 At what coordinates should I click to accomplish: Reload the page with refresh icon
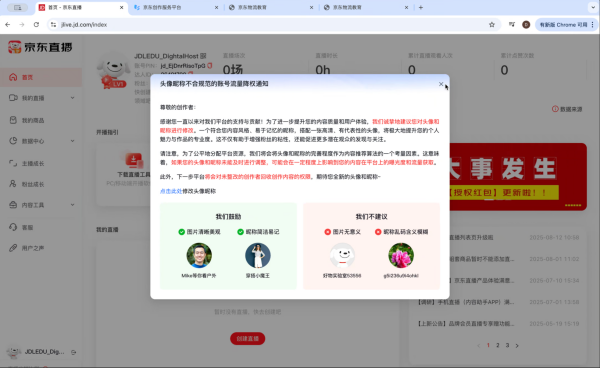pyautogui.click(x=36, y=24)
